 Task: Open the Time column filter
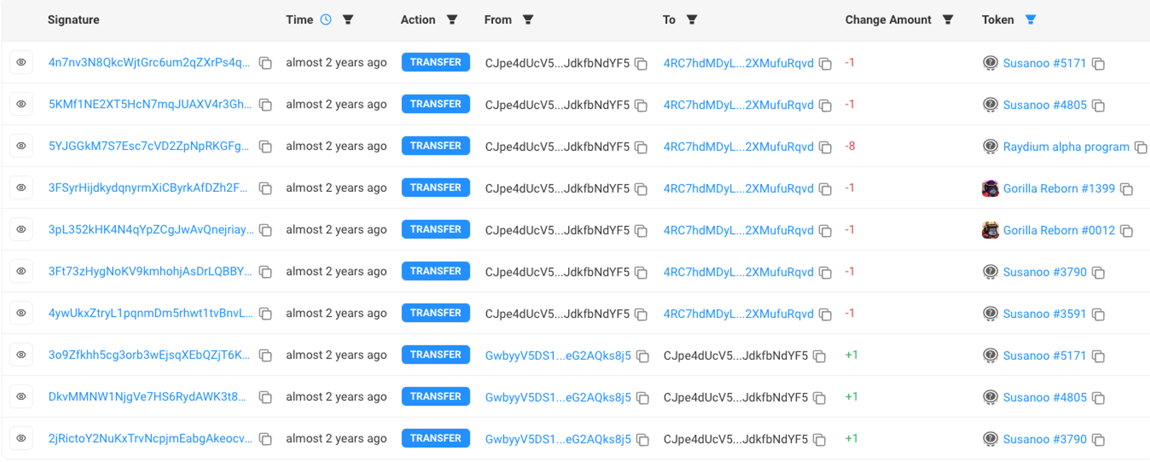point(348,20)
